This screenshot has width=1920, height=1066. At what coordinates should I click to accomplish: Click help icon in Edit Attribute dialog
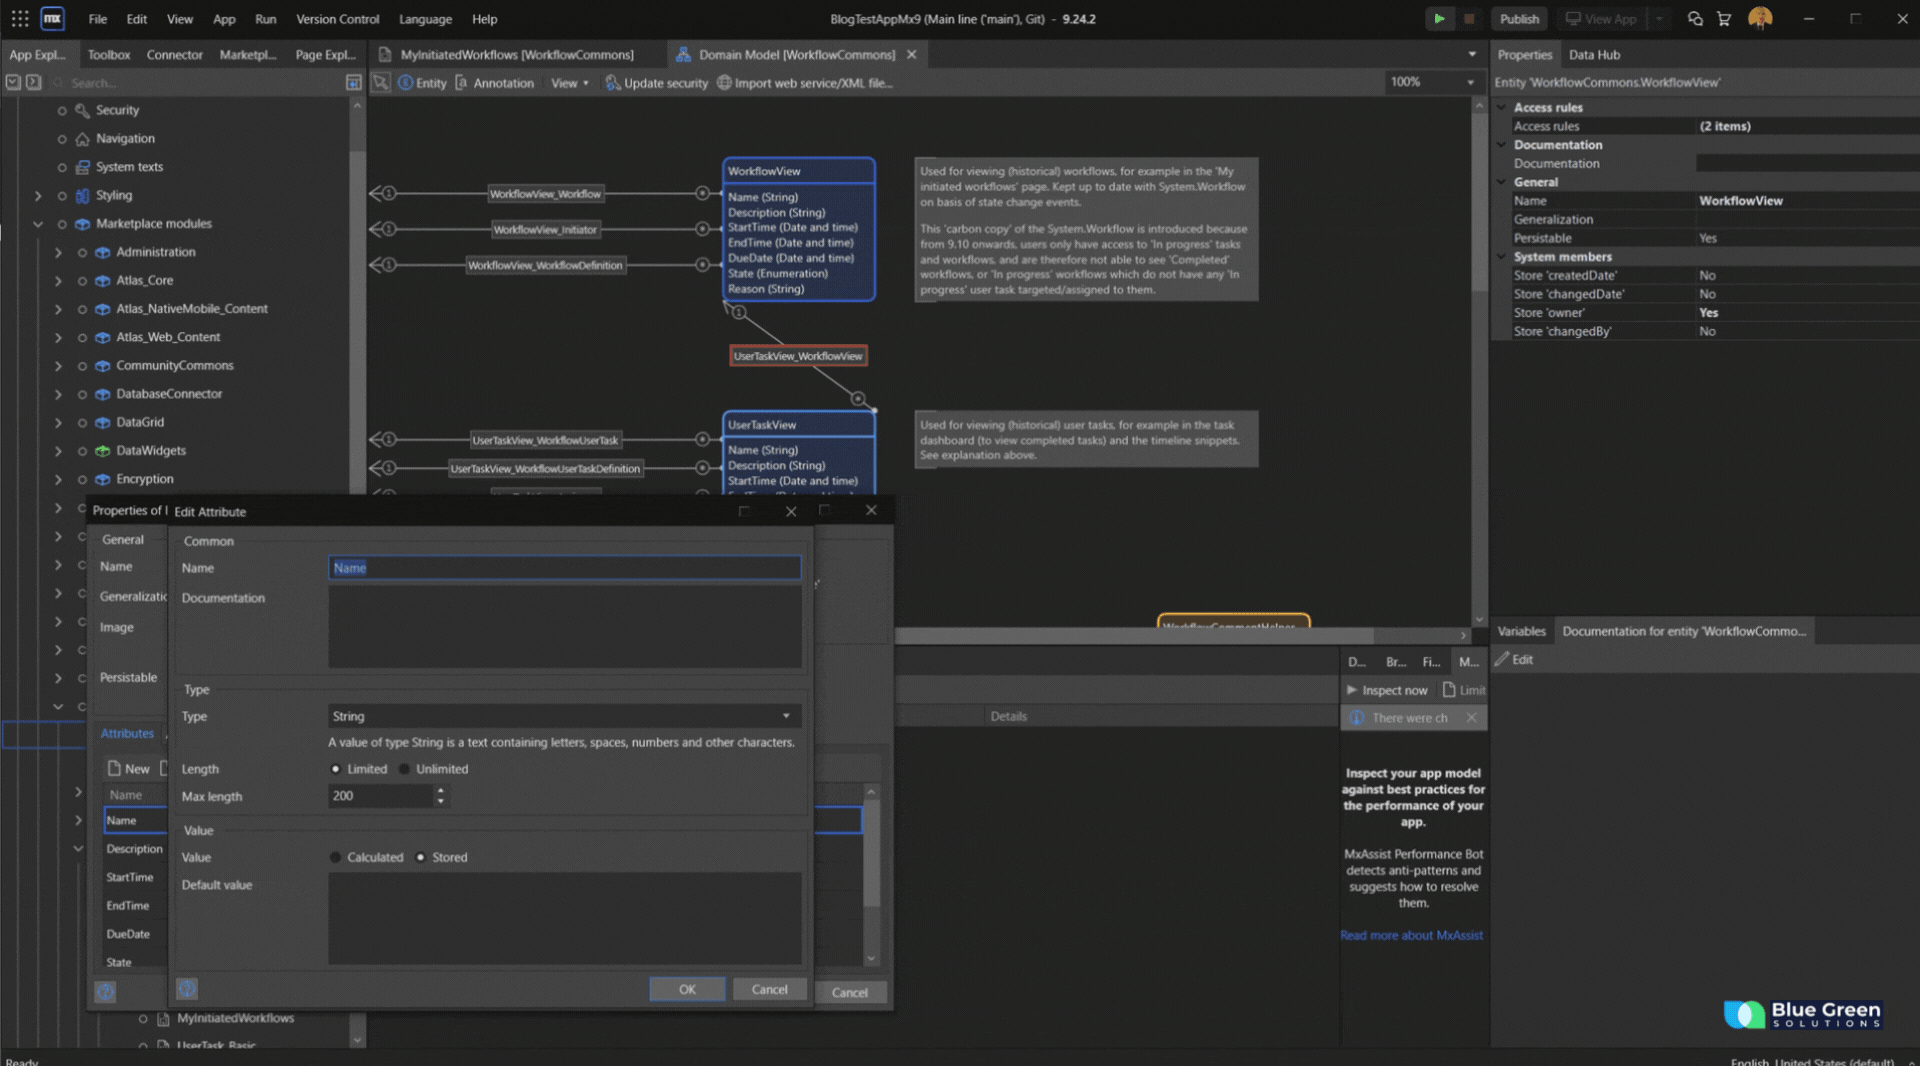click(187, 989)
